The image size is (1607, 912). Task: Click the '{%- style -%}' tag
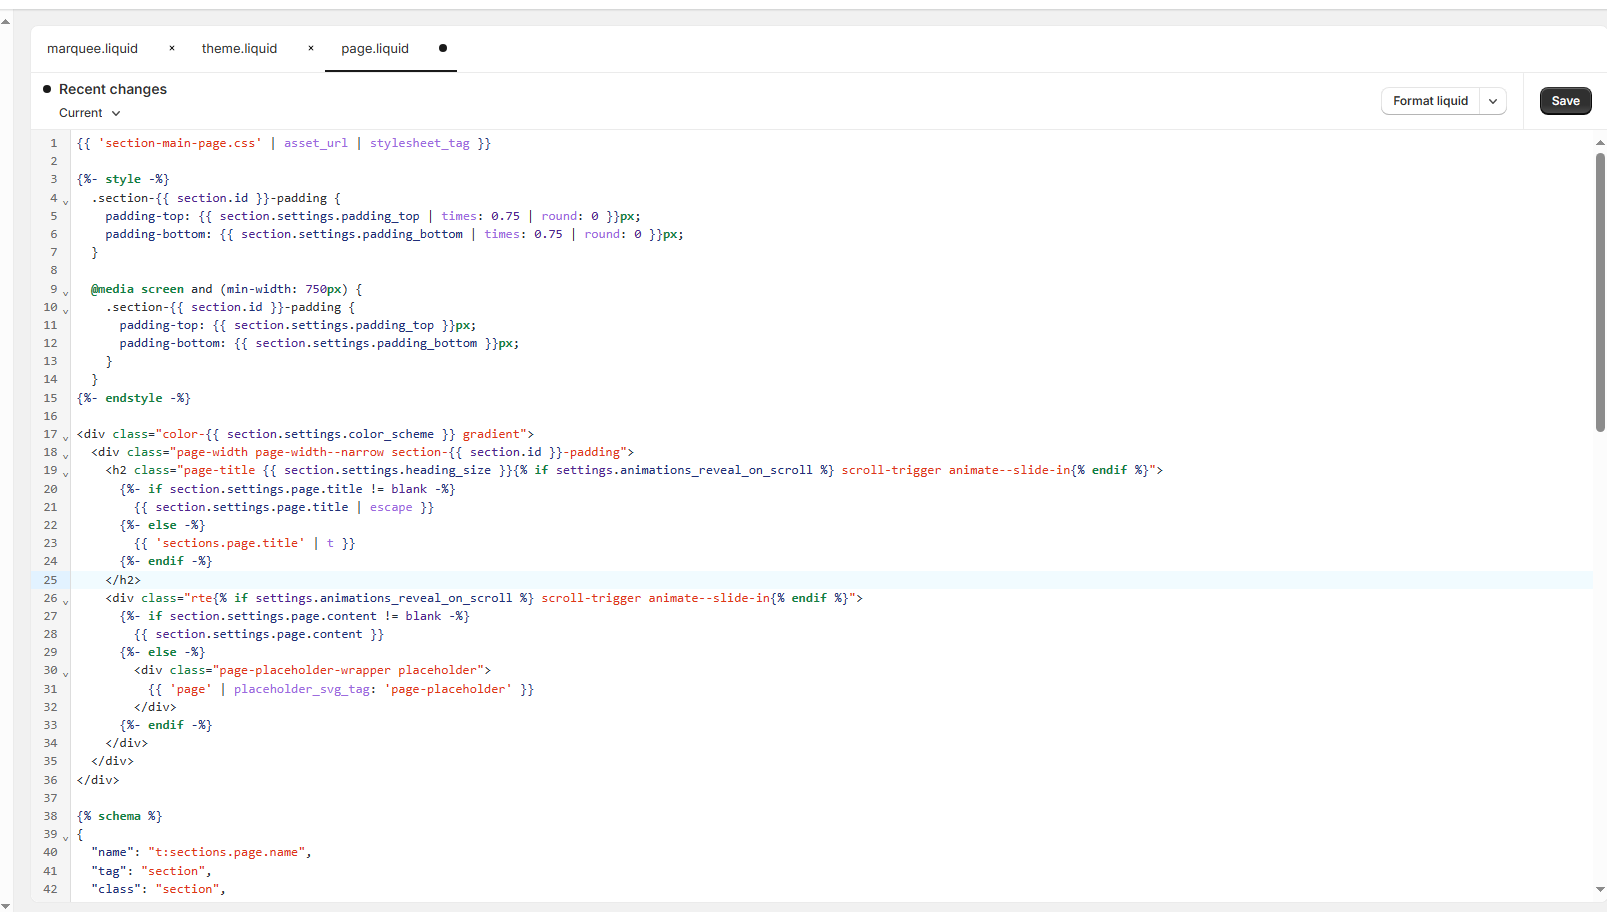[x=123, y=179]
